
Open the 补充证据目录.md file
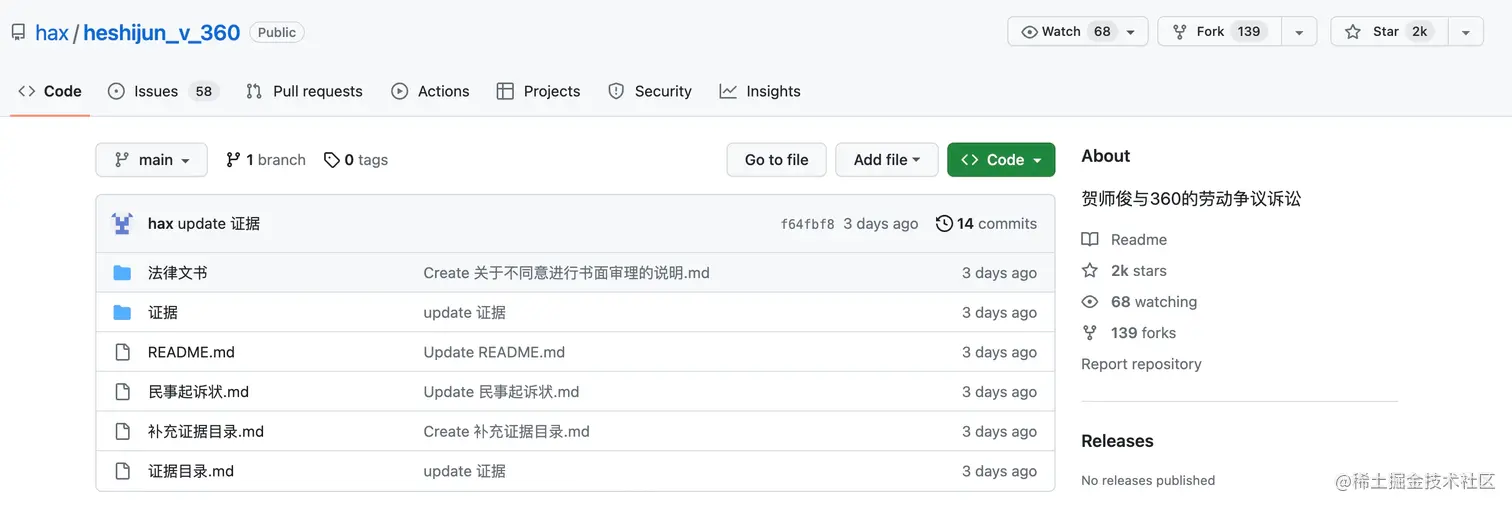[206, 432]
